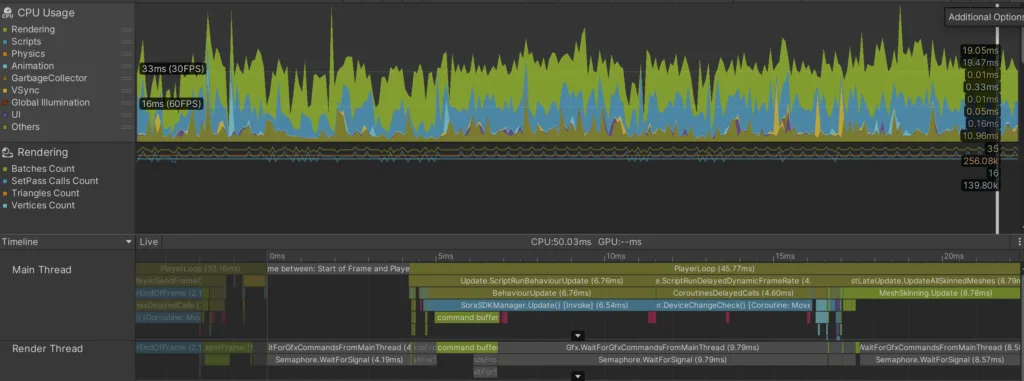This screenshot has height=381, width=1024.
Task: Click the CPU Usage module title
Action: (x=46, y=12)
